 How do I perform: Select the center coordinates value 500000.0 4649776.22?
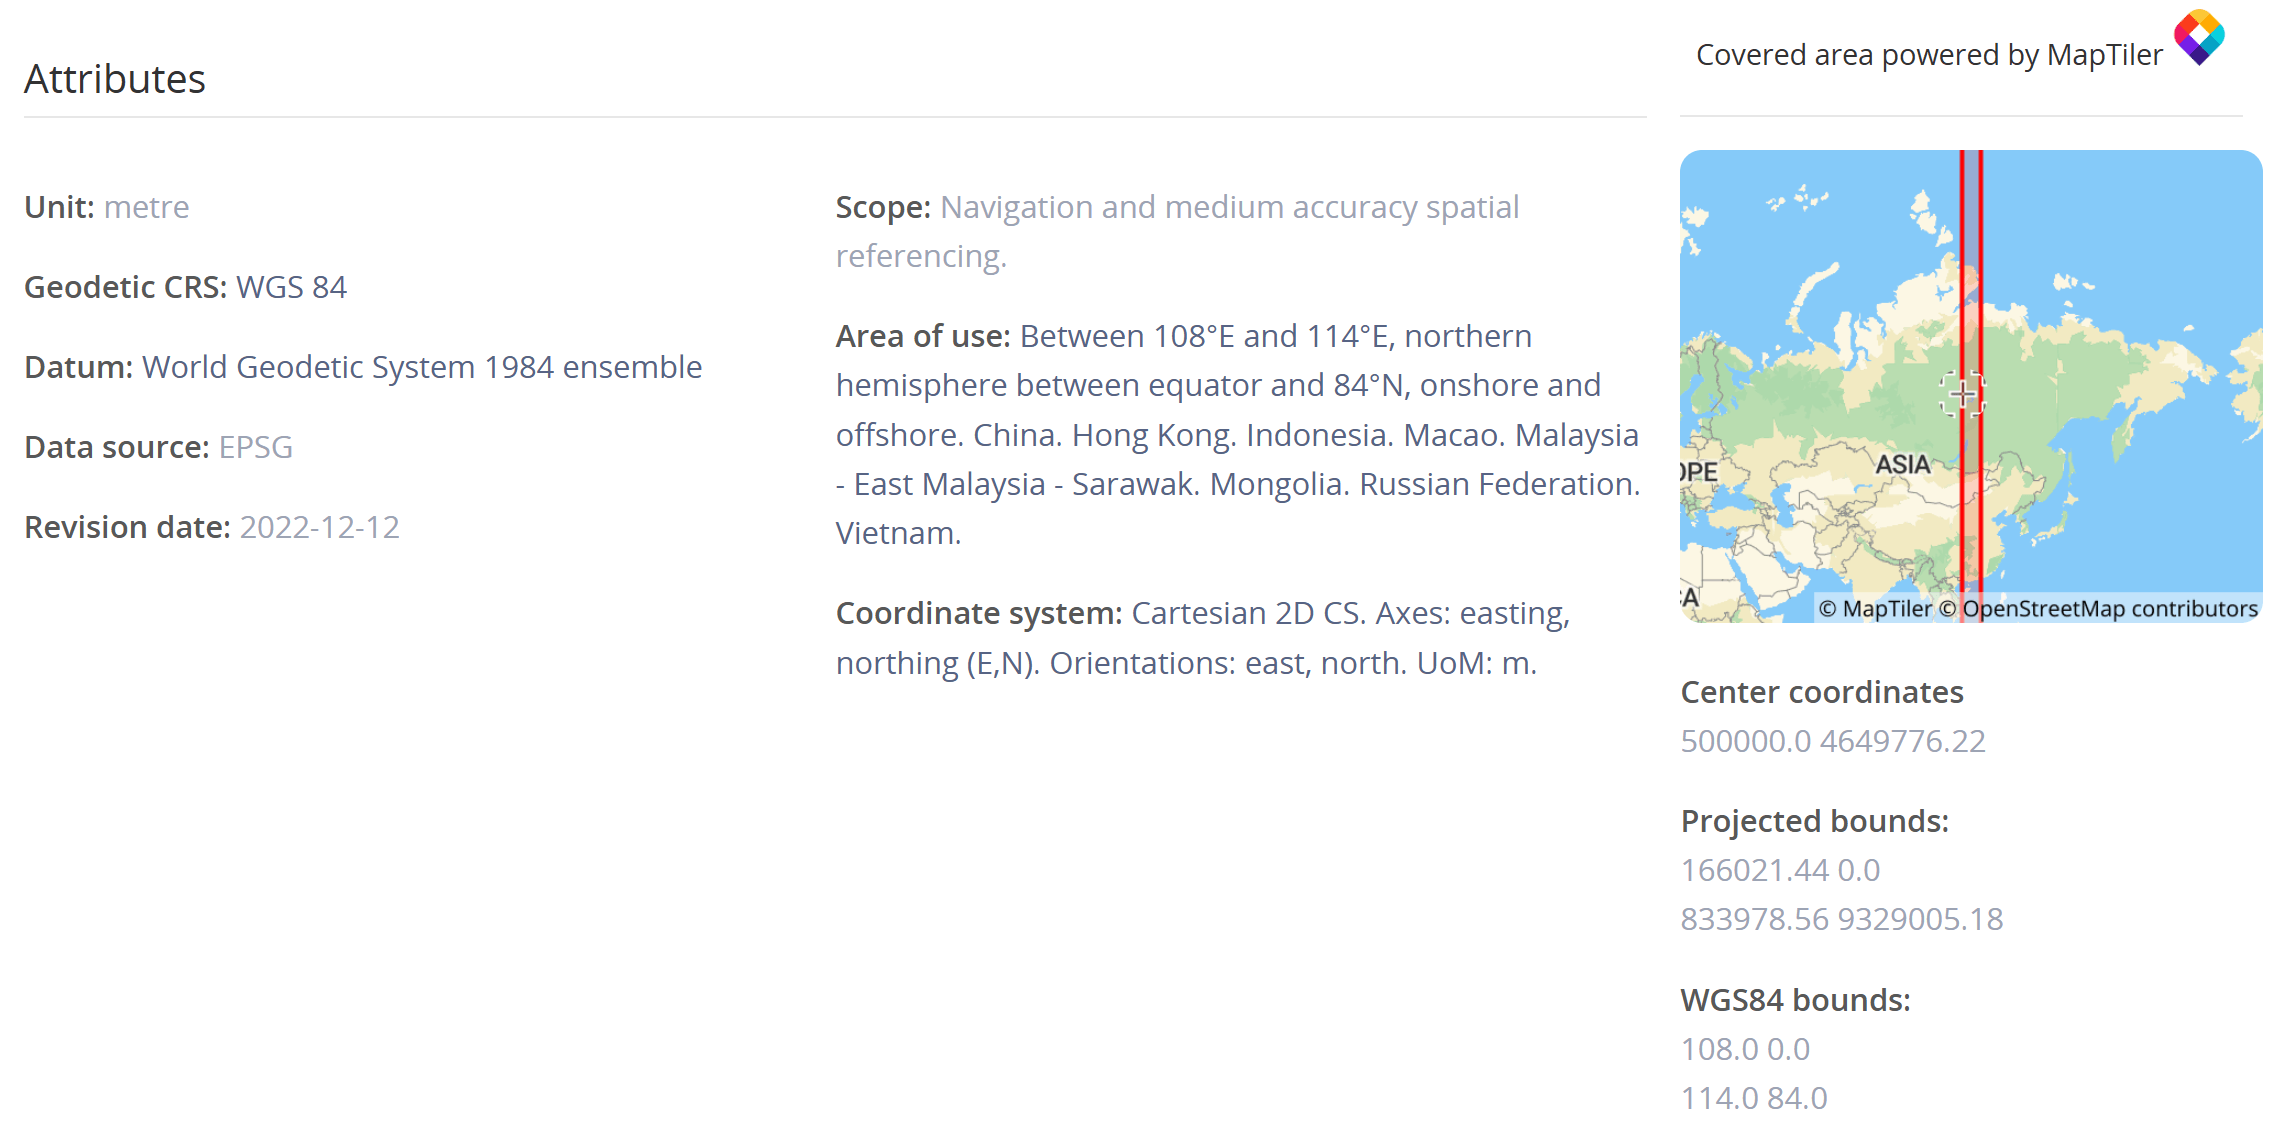click(1832, 741)
